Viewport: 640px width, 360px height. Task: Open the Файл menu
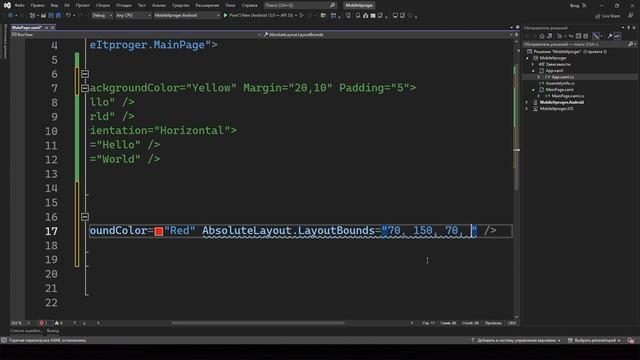point(19,5)
